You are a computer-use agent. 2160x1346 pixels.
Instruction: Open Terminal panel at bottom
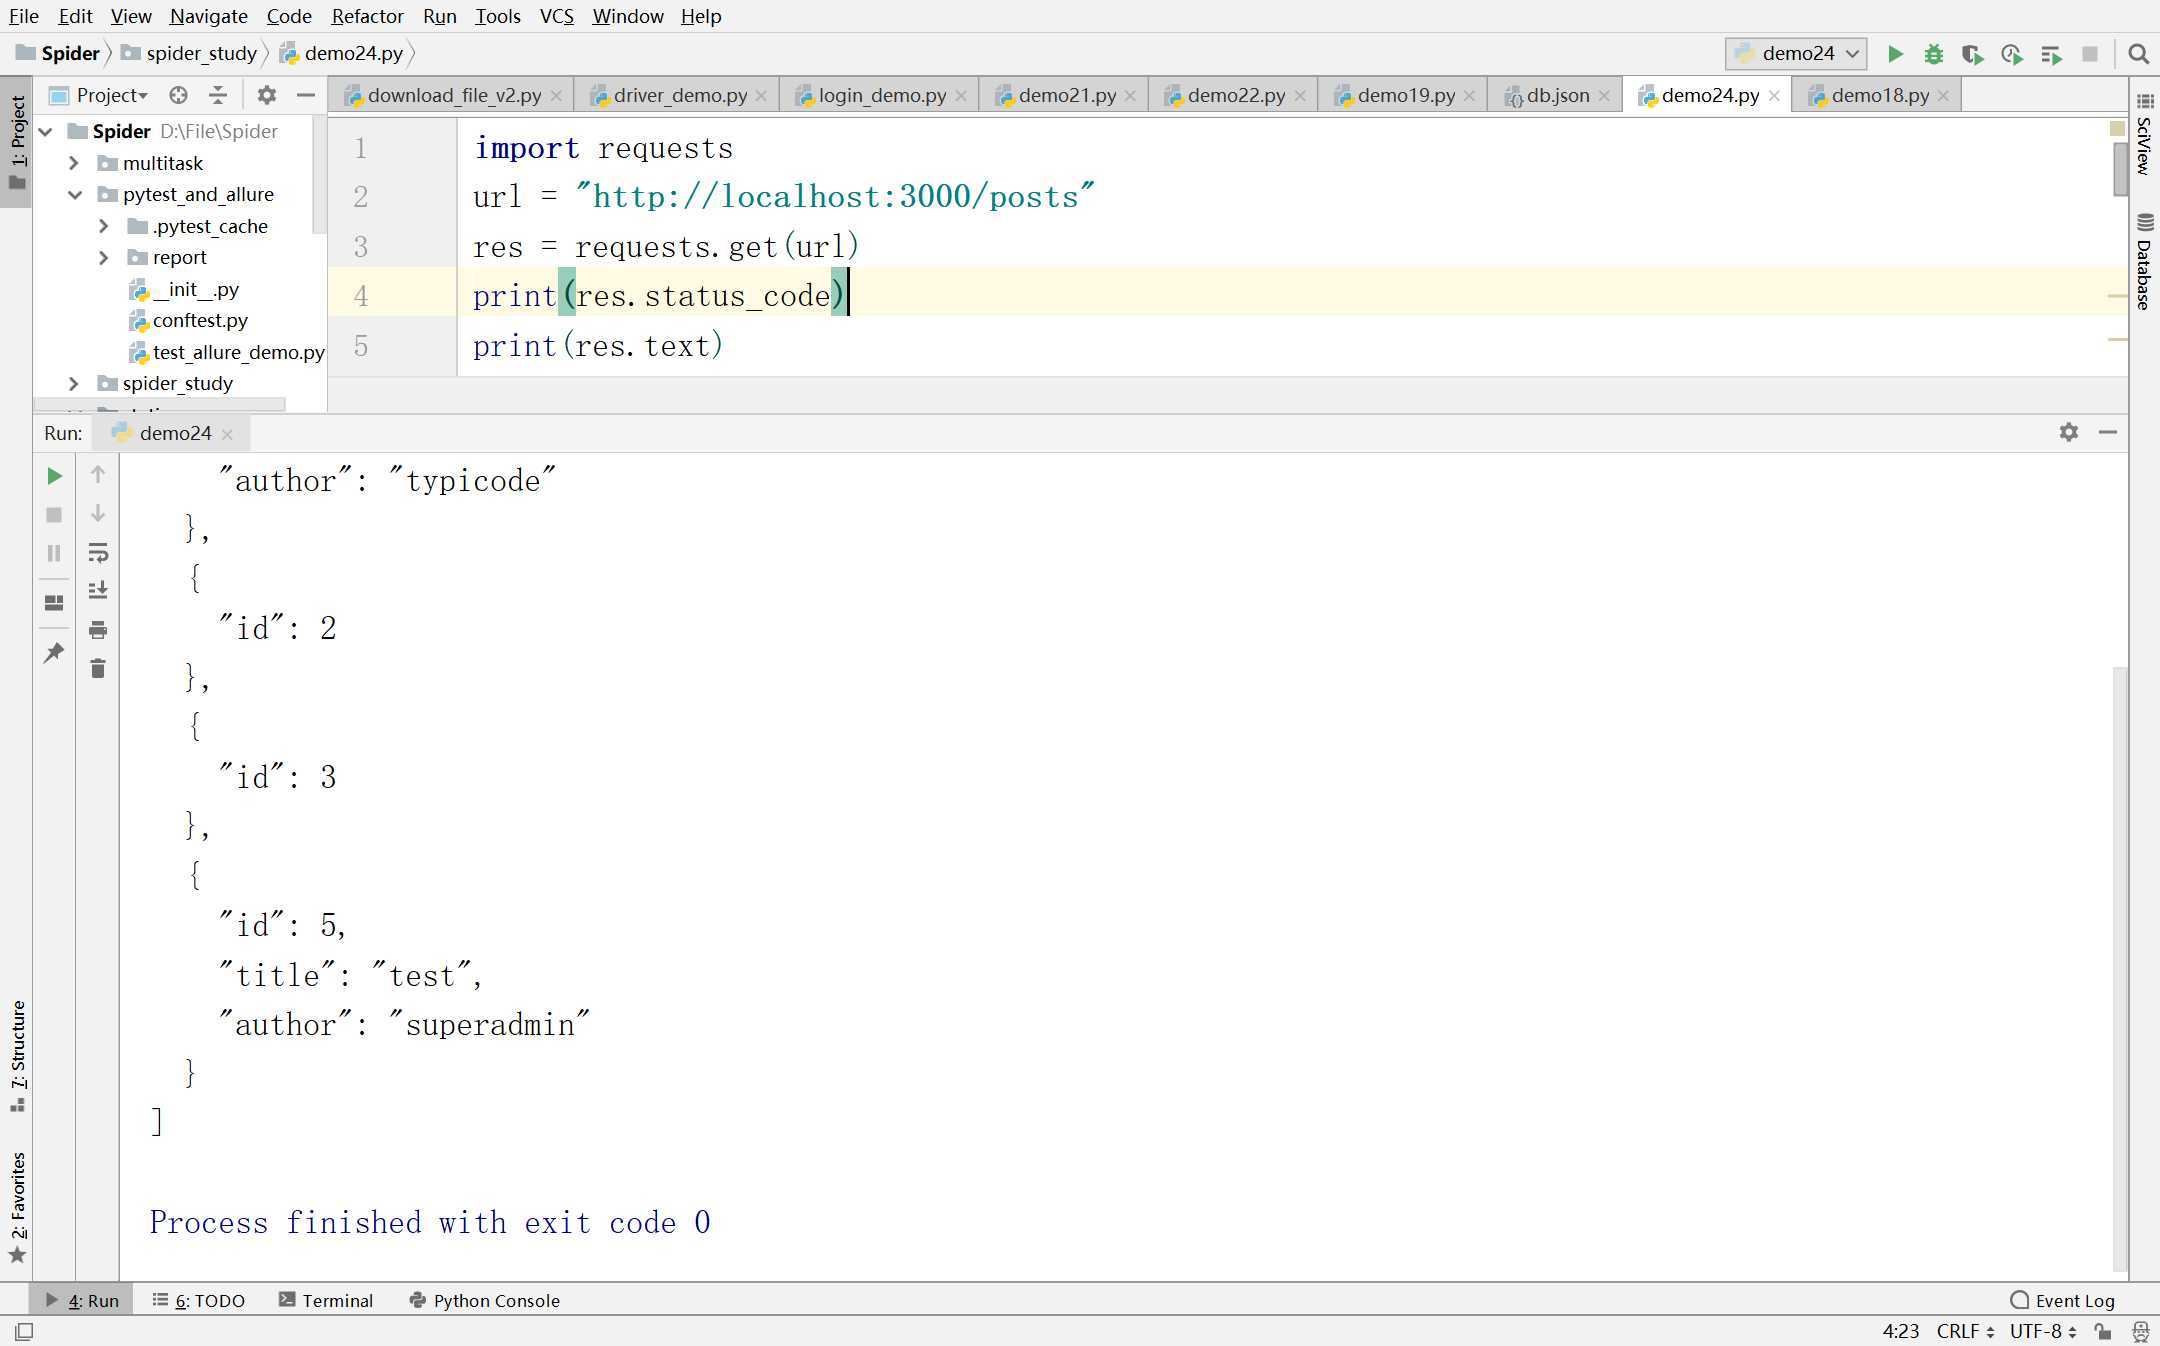(x=336, y=1299)
